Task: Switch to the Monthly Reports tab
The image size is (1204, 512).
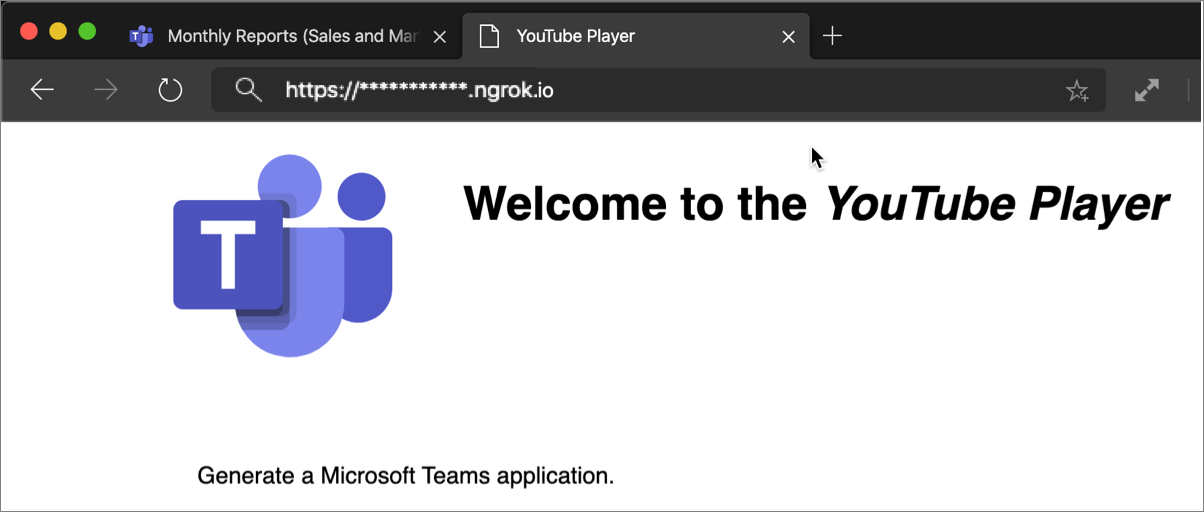Action: [289, 37]
